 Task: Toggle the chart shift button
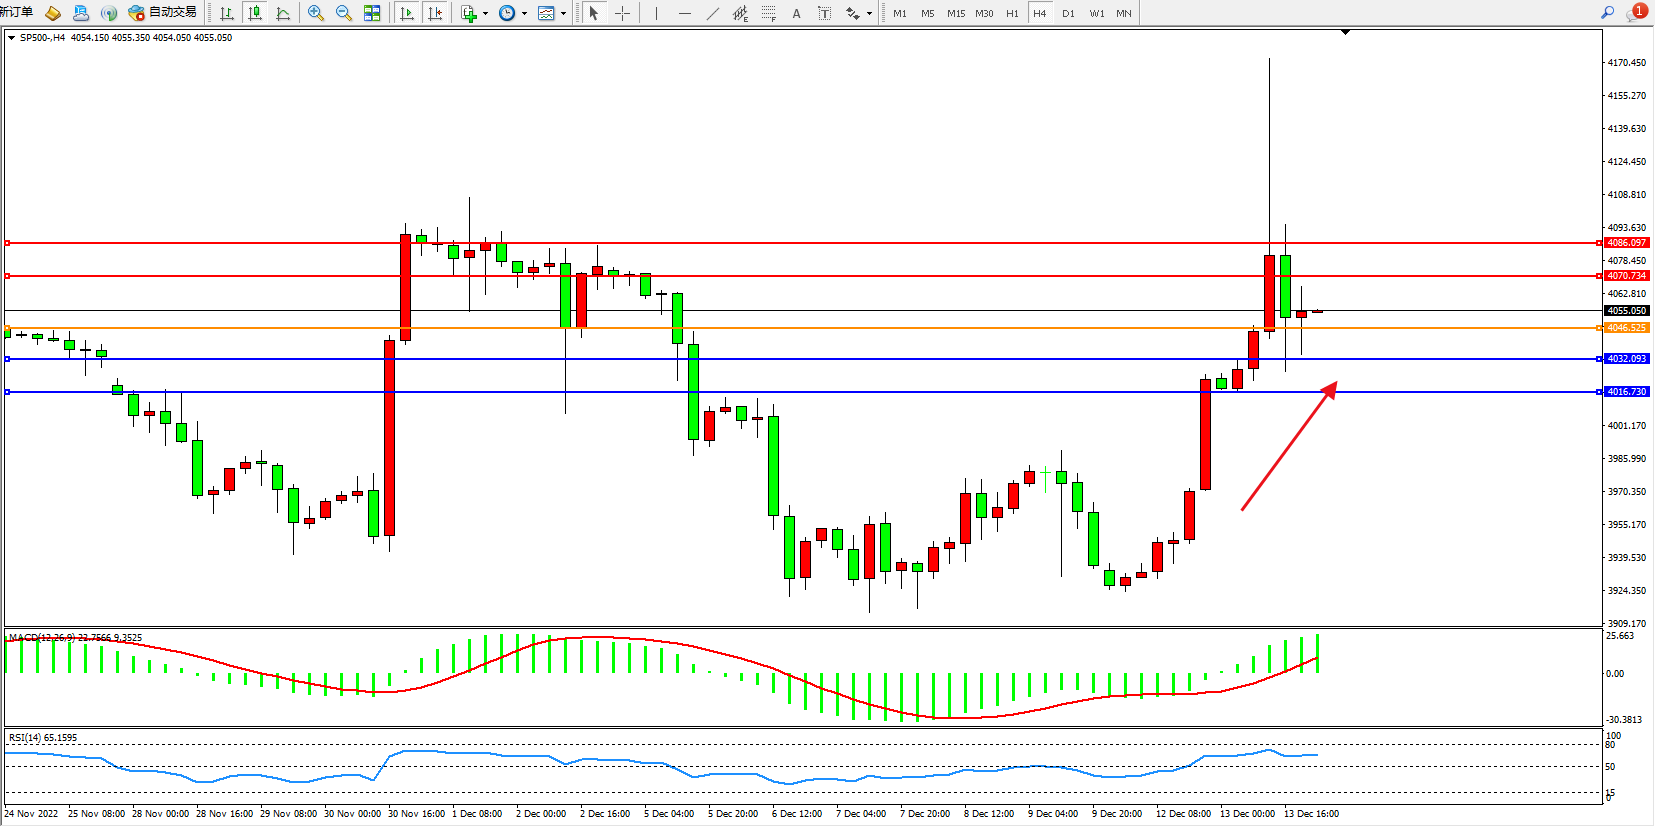tap(435, 13)
